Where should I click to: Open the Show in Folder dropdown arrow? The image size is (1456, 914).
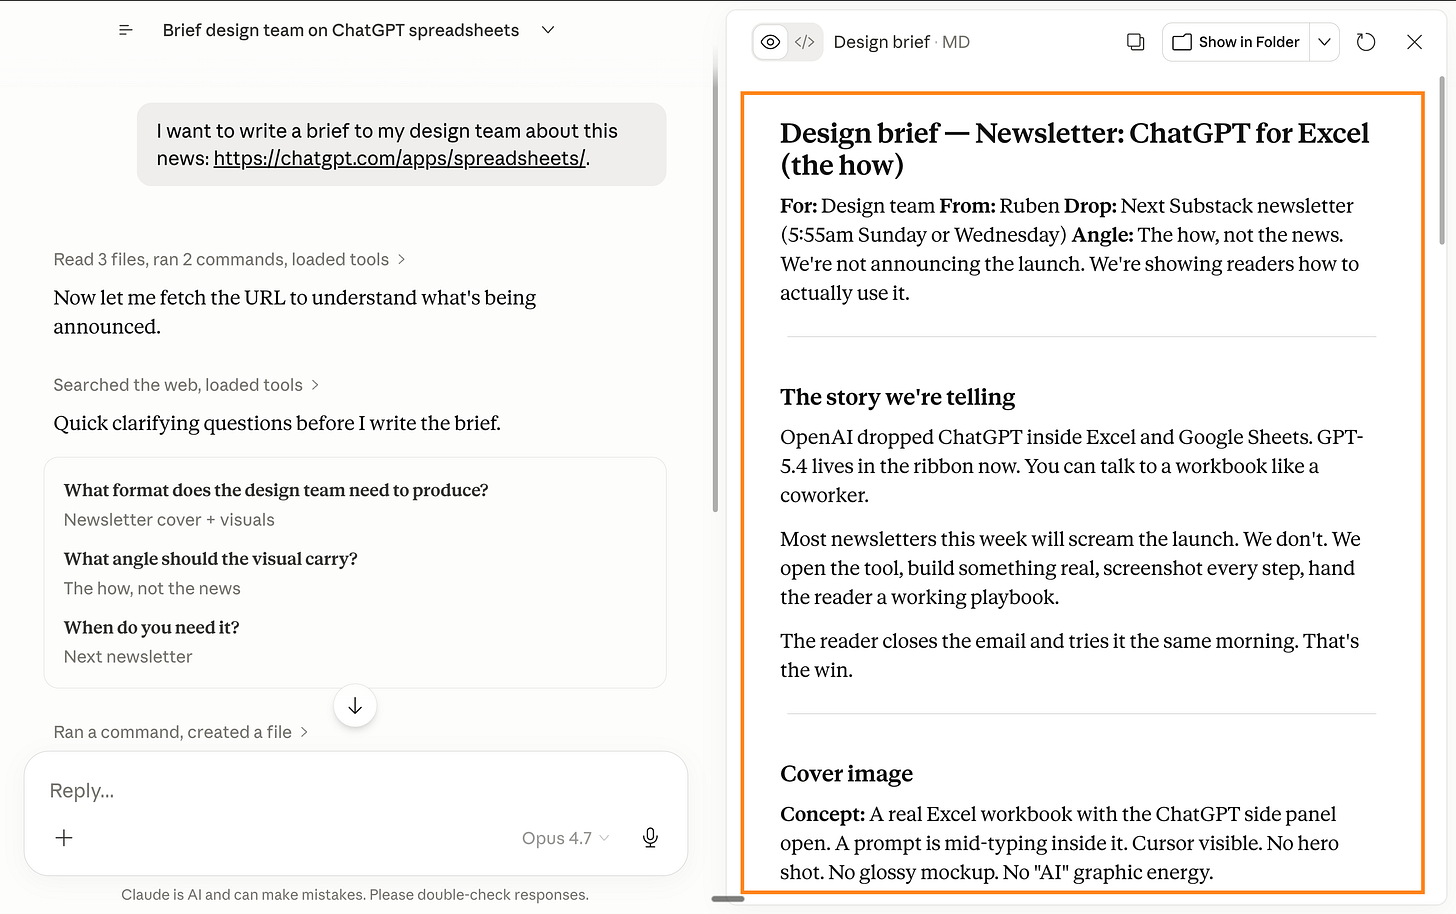click(x=1324, y=42)
